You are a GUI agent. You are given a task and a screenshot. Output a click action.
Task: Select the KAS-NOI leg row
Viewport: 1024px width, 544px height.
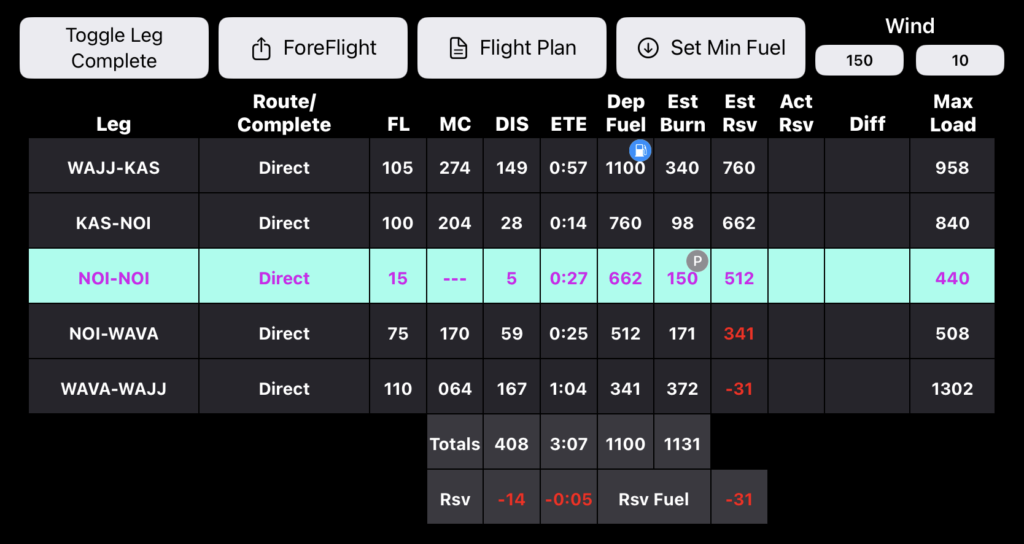click(x=114, y=223)
